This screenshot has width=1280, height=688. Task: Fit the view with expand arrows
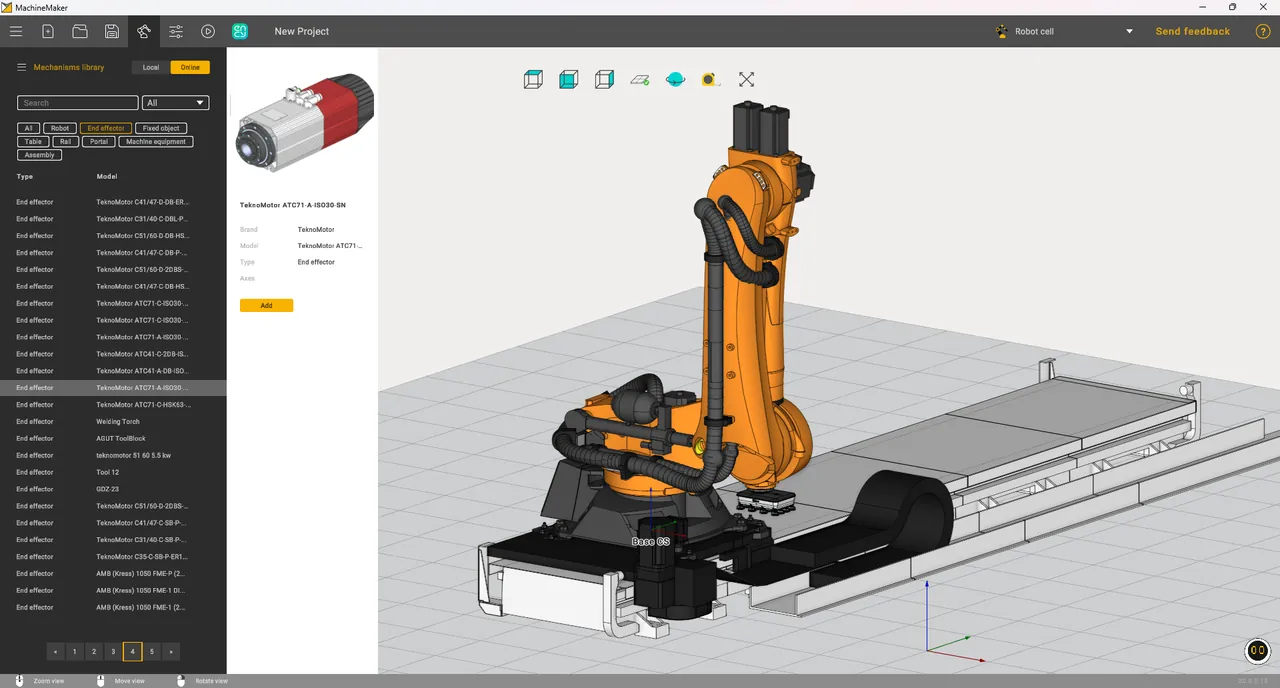coord(746,79)
